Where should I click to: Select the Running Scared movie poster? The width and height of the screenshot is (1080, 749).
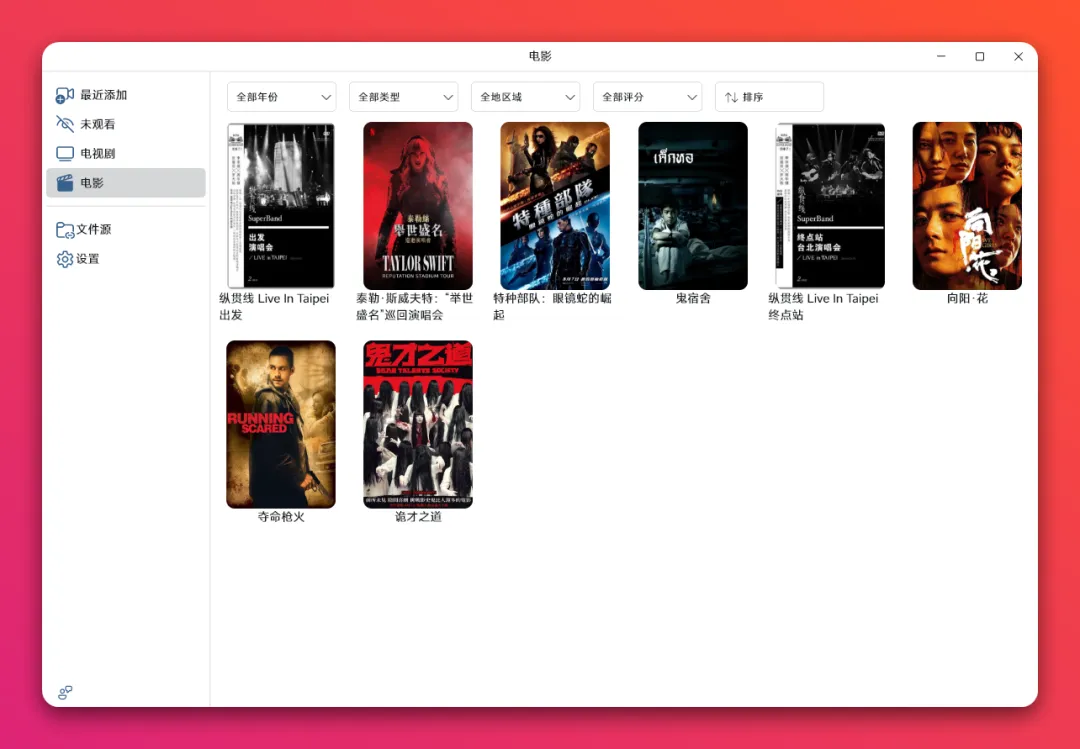281,424
